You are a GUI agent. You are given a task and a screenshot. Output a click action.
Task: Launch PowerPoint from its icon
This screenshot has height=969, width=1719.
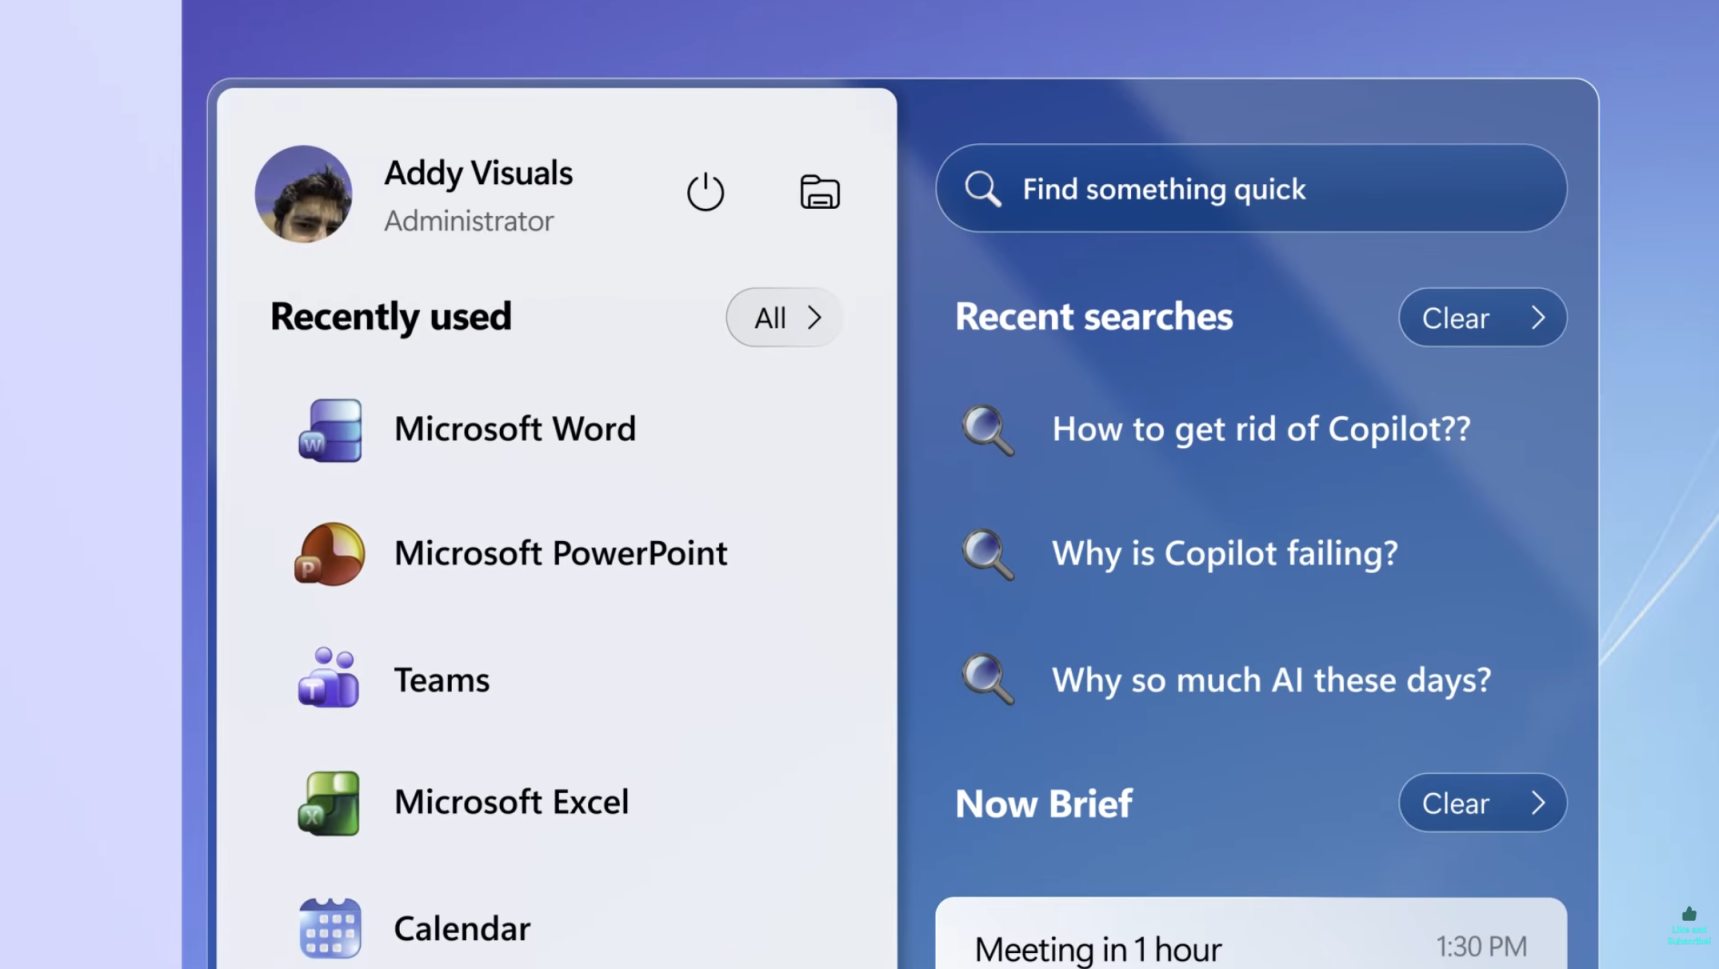(x=330, y=554)
